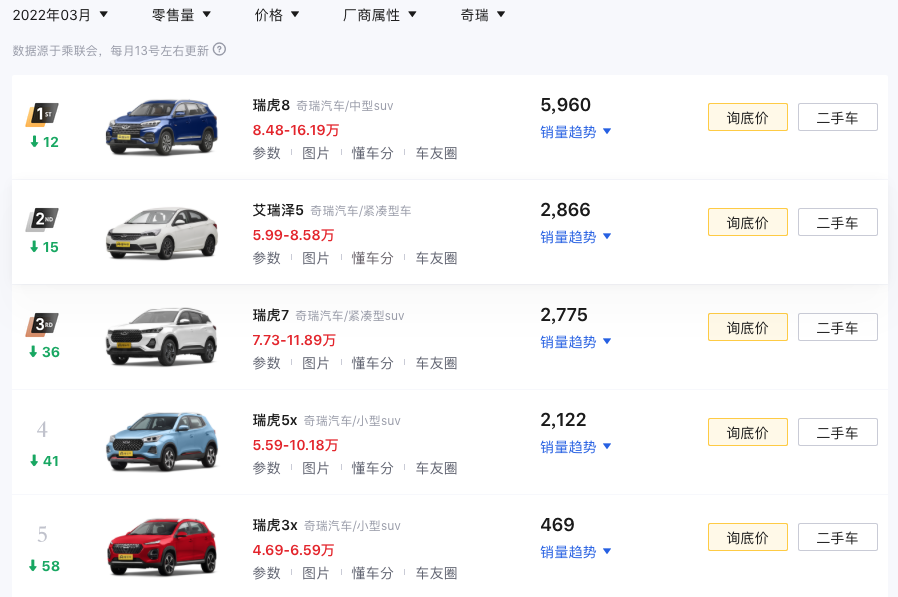Screen dimensions: 898x597
Task: Expand the 2022年03月 date dropdown
Action: pos(60,15)
